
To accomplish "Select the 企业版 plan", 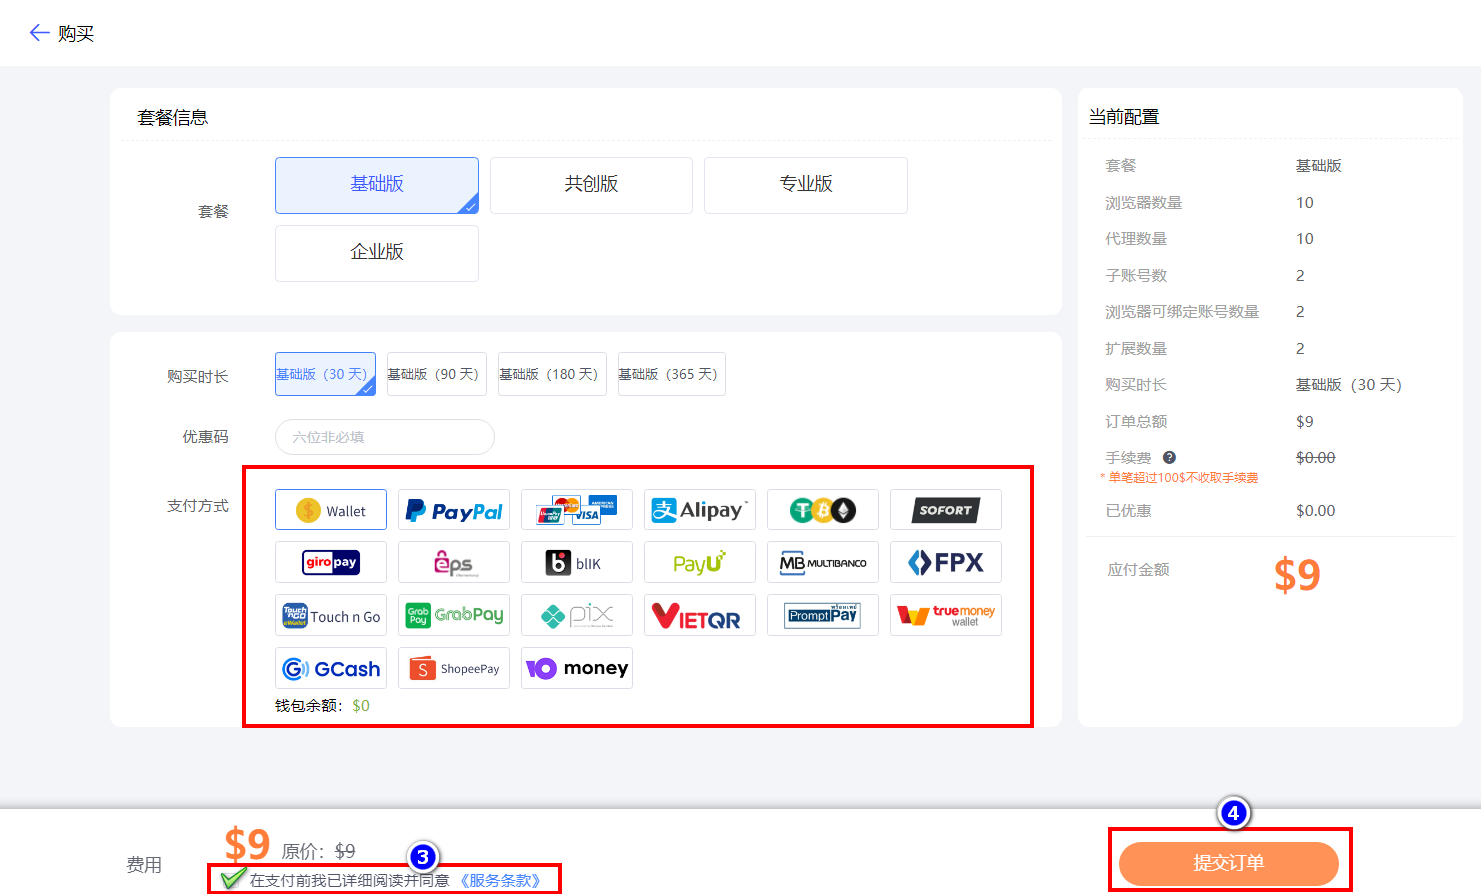I will 377,253.
